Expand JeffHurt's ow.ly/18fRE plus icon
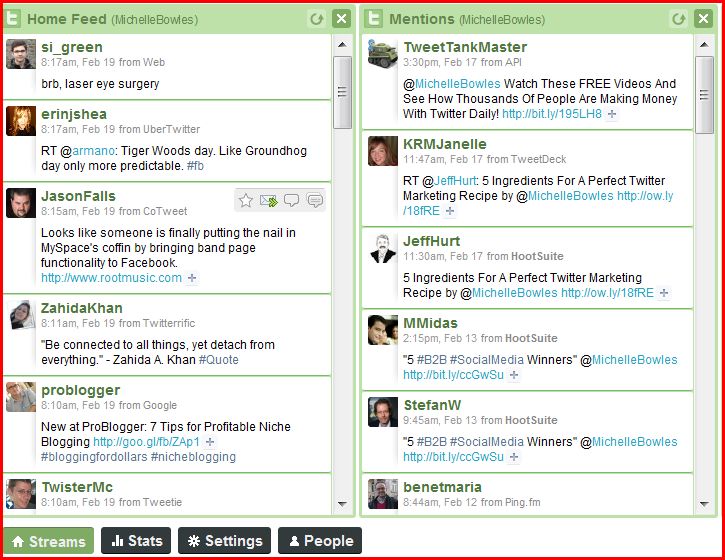Viewport: 725px width, 560px height. click(664, 293)
